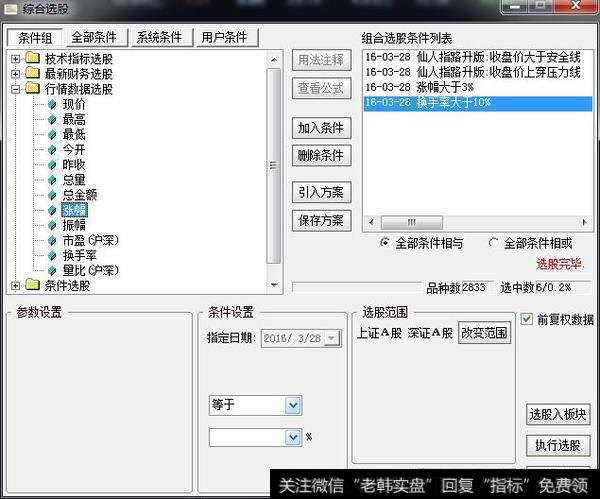The width and height of the screenshot is (600, 499).
Task: Open the percentage value dropdown arrow
Action: tap(293, 437)
